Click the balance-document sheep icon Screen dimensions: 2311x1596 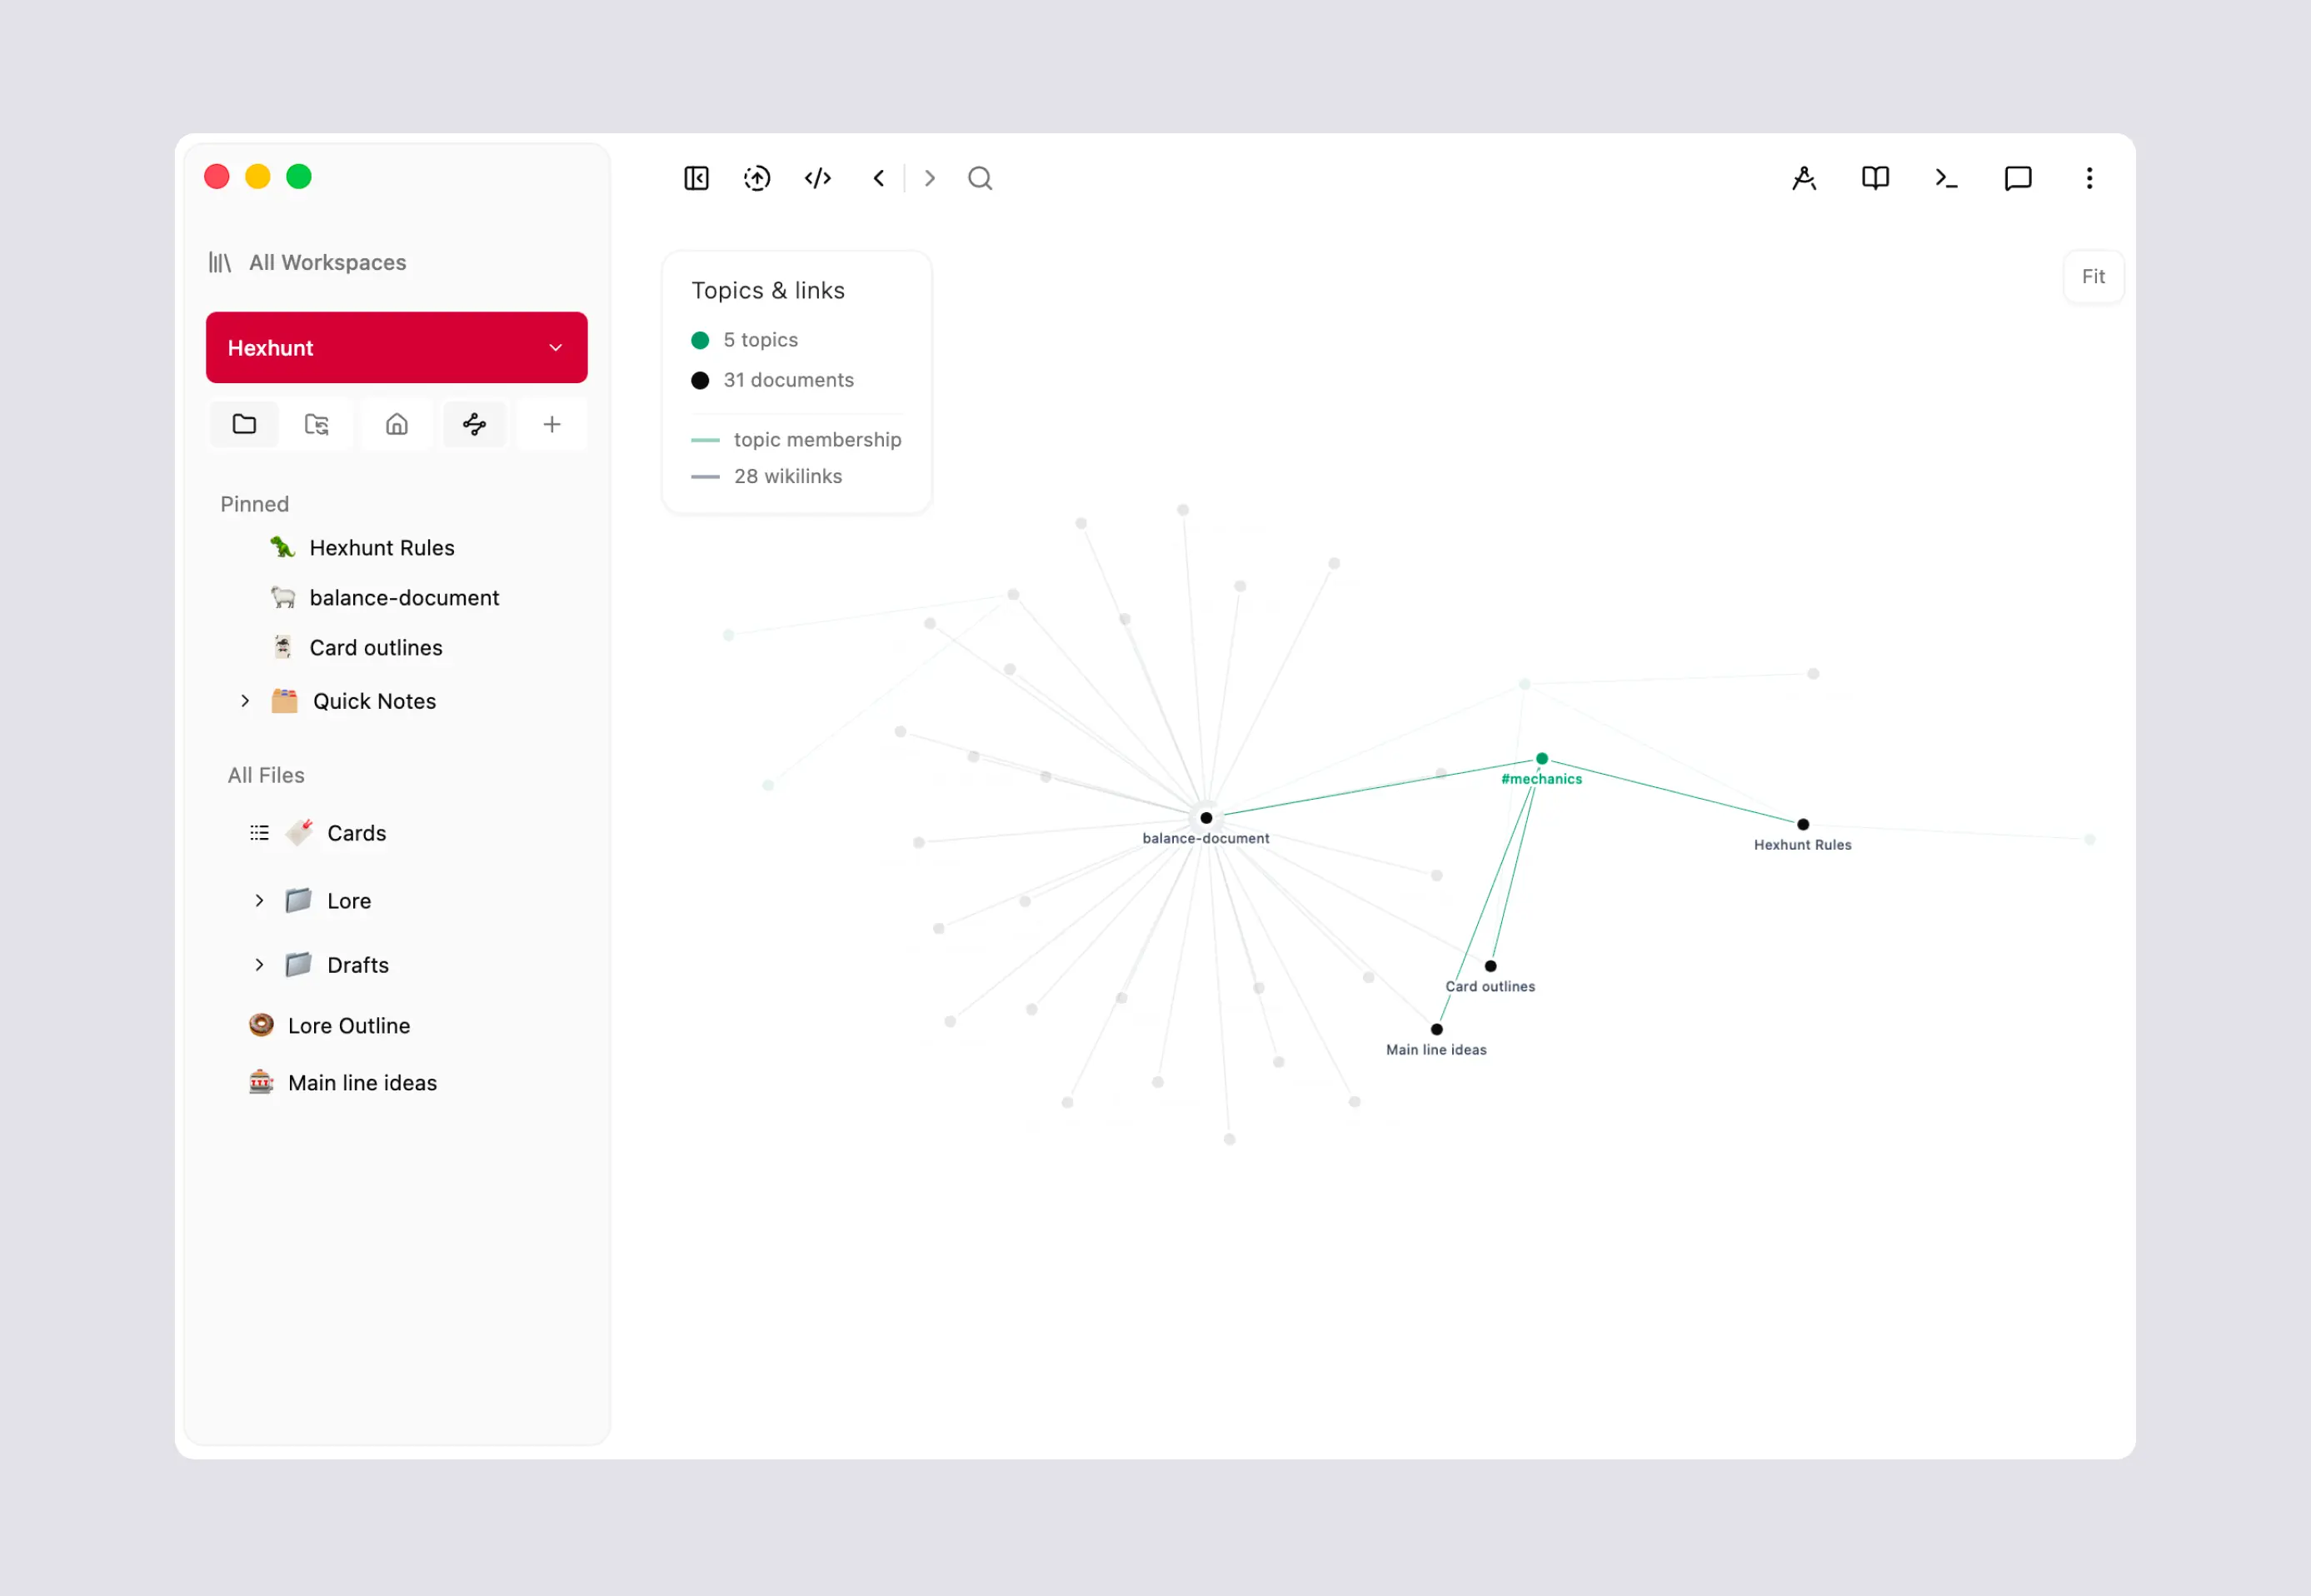283,597
